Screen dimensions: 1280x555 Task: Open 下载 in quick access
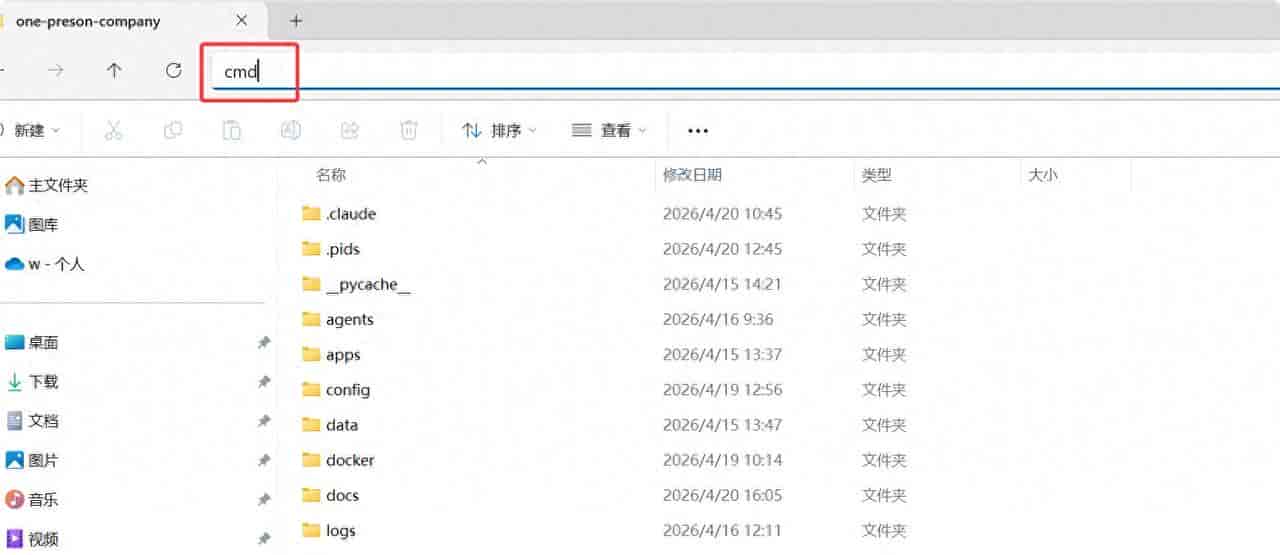(x=33, y=381)
